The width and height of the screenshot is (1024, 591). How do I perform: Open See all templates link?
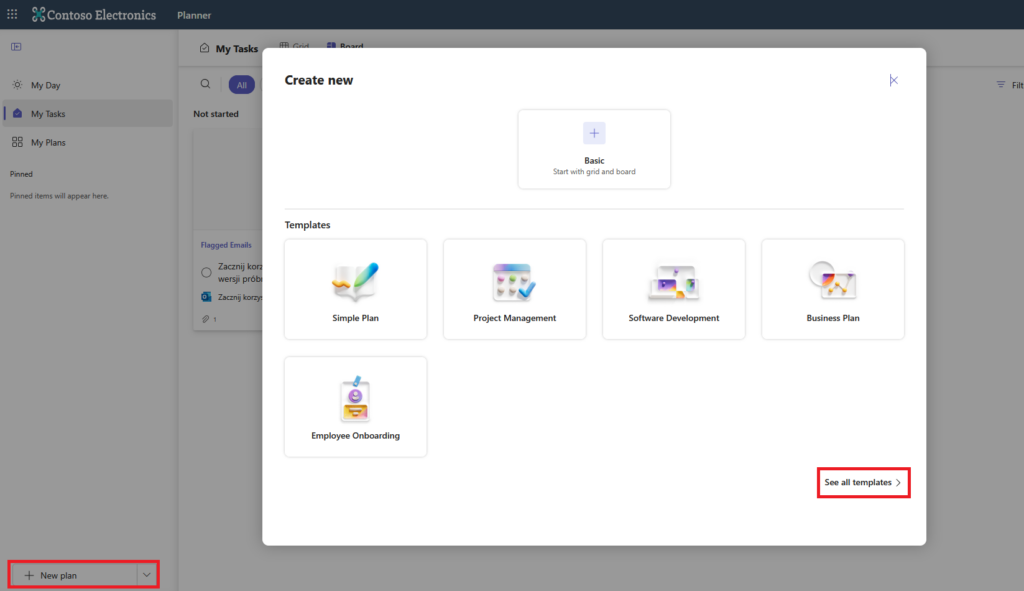pos(863,482)
